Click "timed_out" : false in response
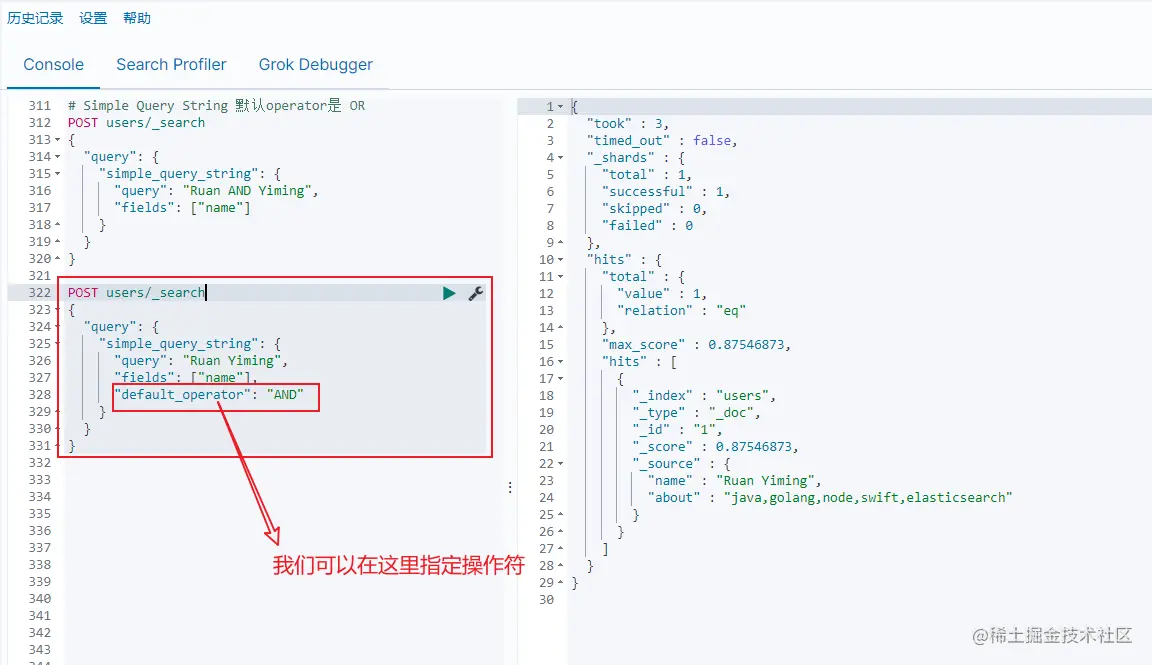Image resolution: width=1152 pixels, height=665 pixels. [661, 140]
